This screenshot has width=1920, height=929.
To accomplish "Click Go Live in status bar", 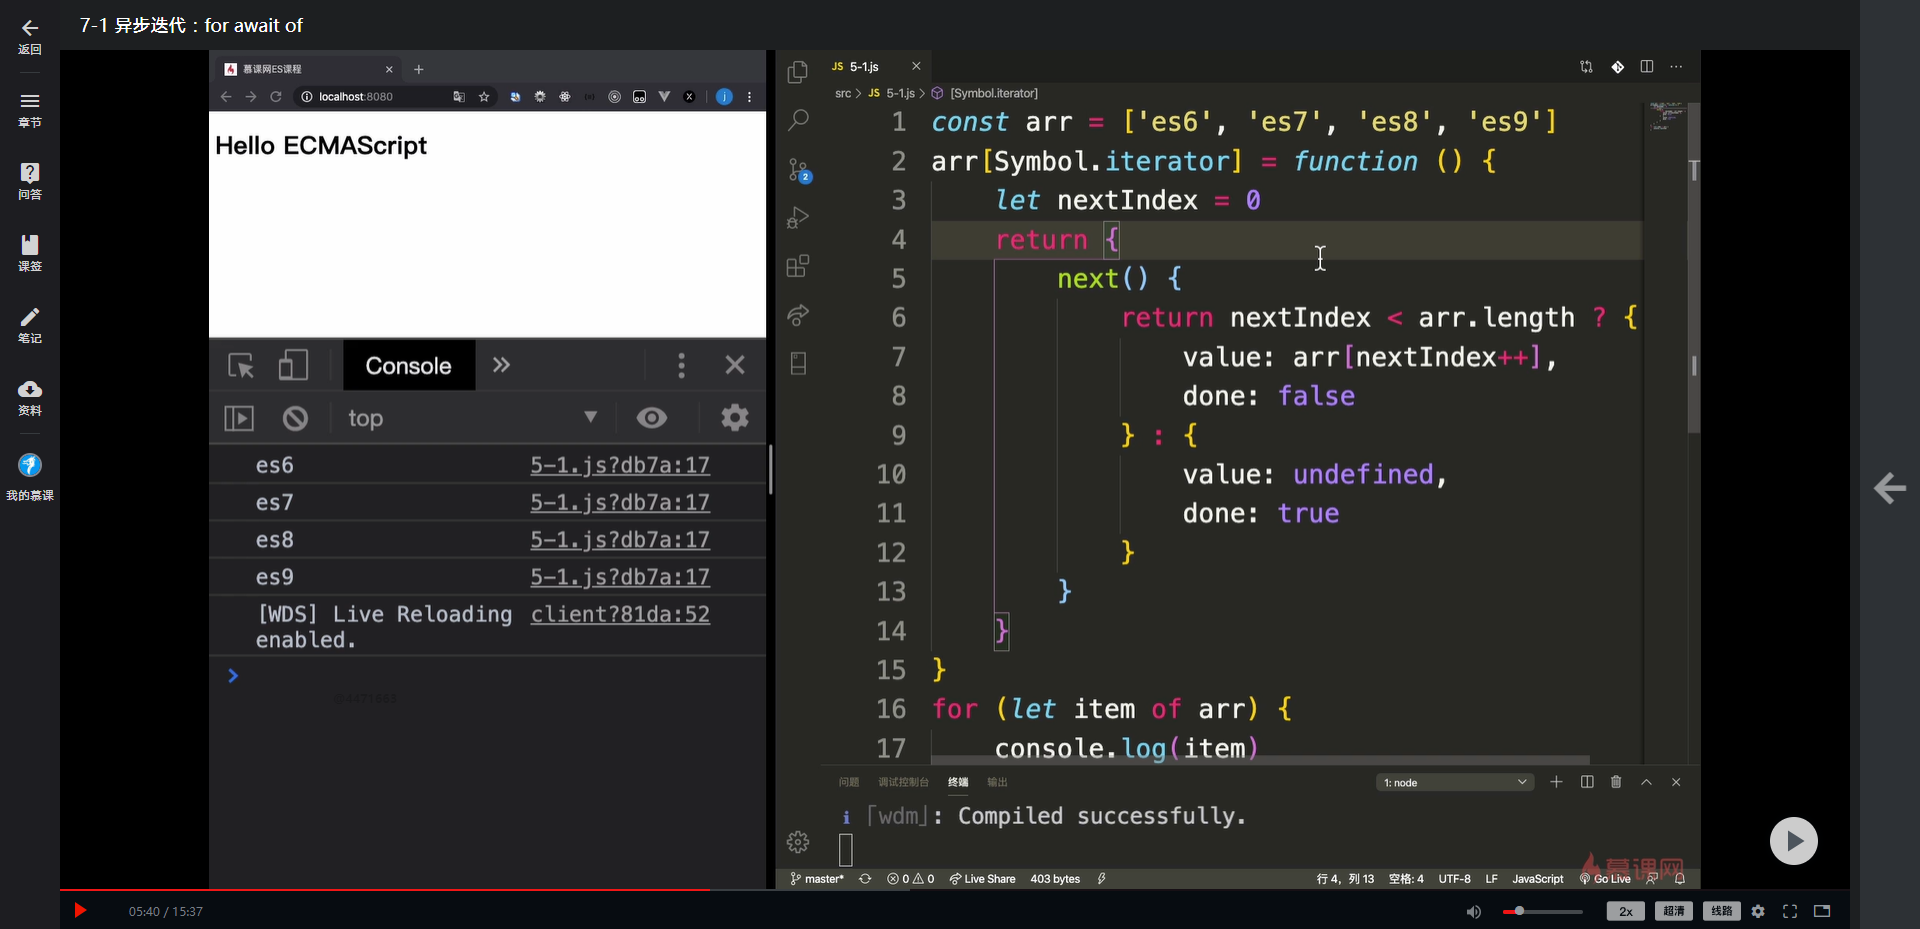I will click(x=1605, y=879).
